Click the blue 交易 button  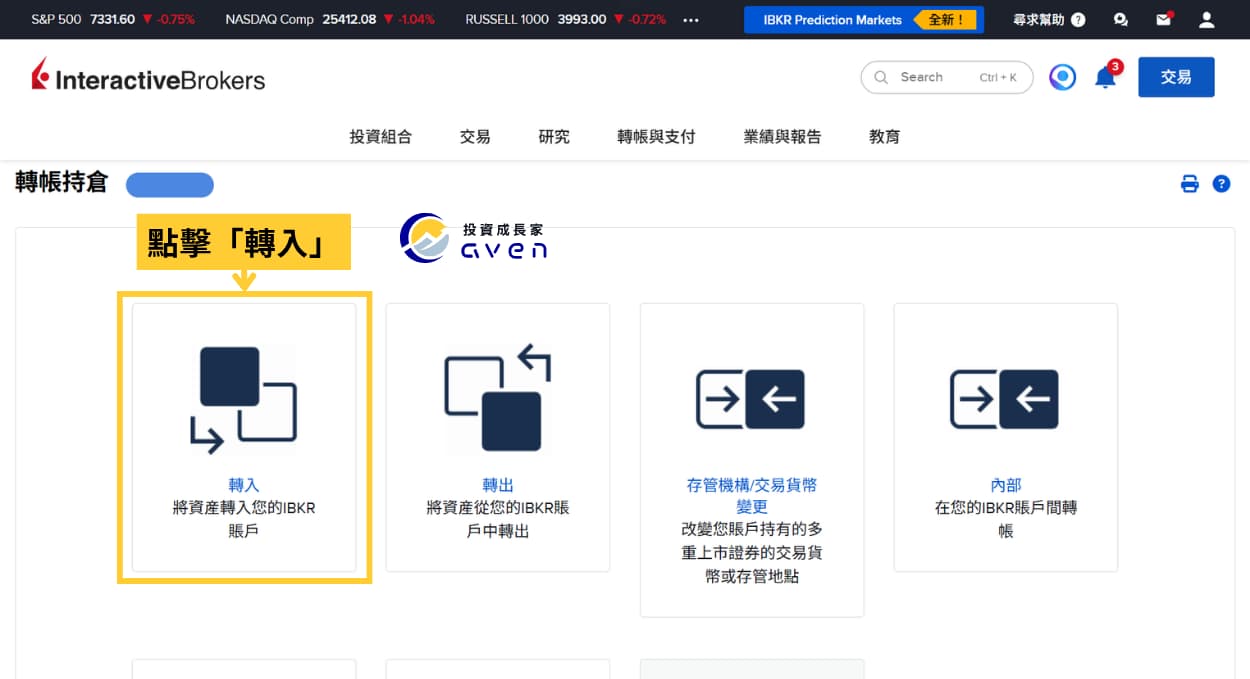(1176, 77)
